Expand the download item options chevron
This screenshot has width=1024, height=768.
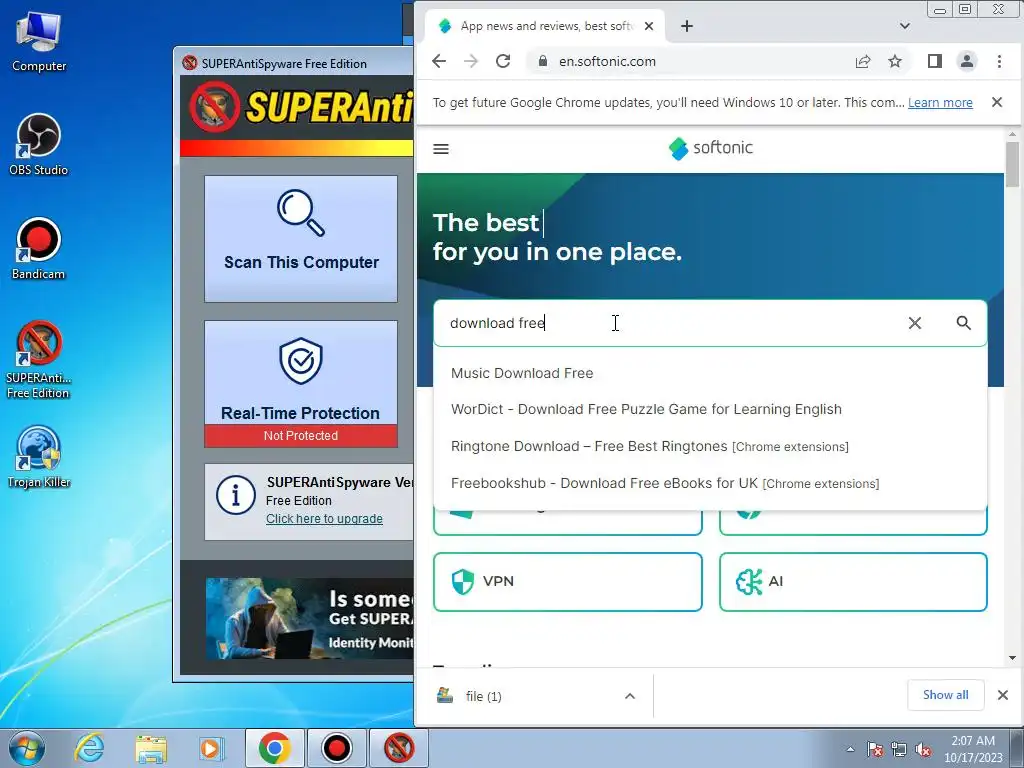click(630, 696)
